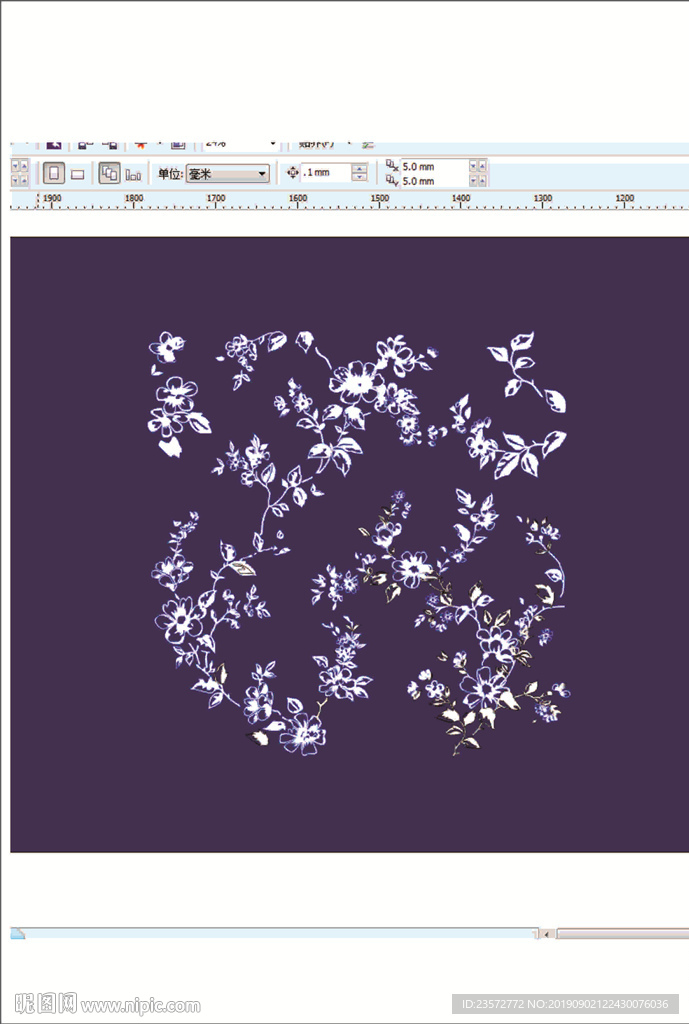Apply page layout to all pages
The height and width of the screenshot is (1024, 689).
coord(109,173)
